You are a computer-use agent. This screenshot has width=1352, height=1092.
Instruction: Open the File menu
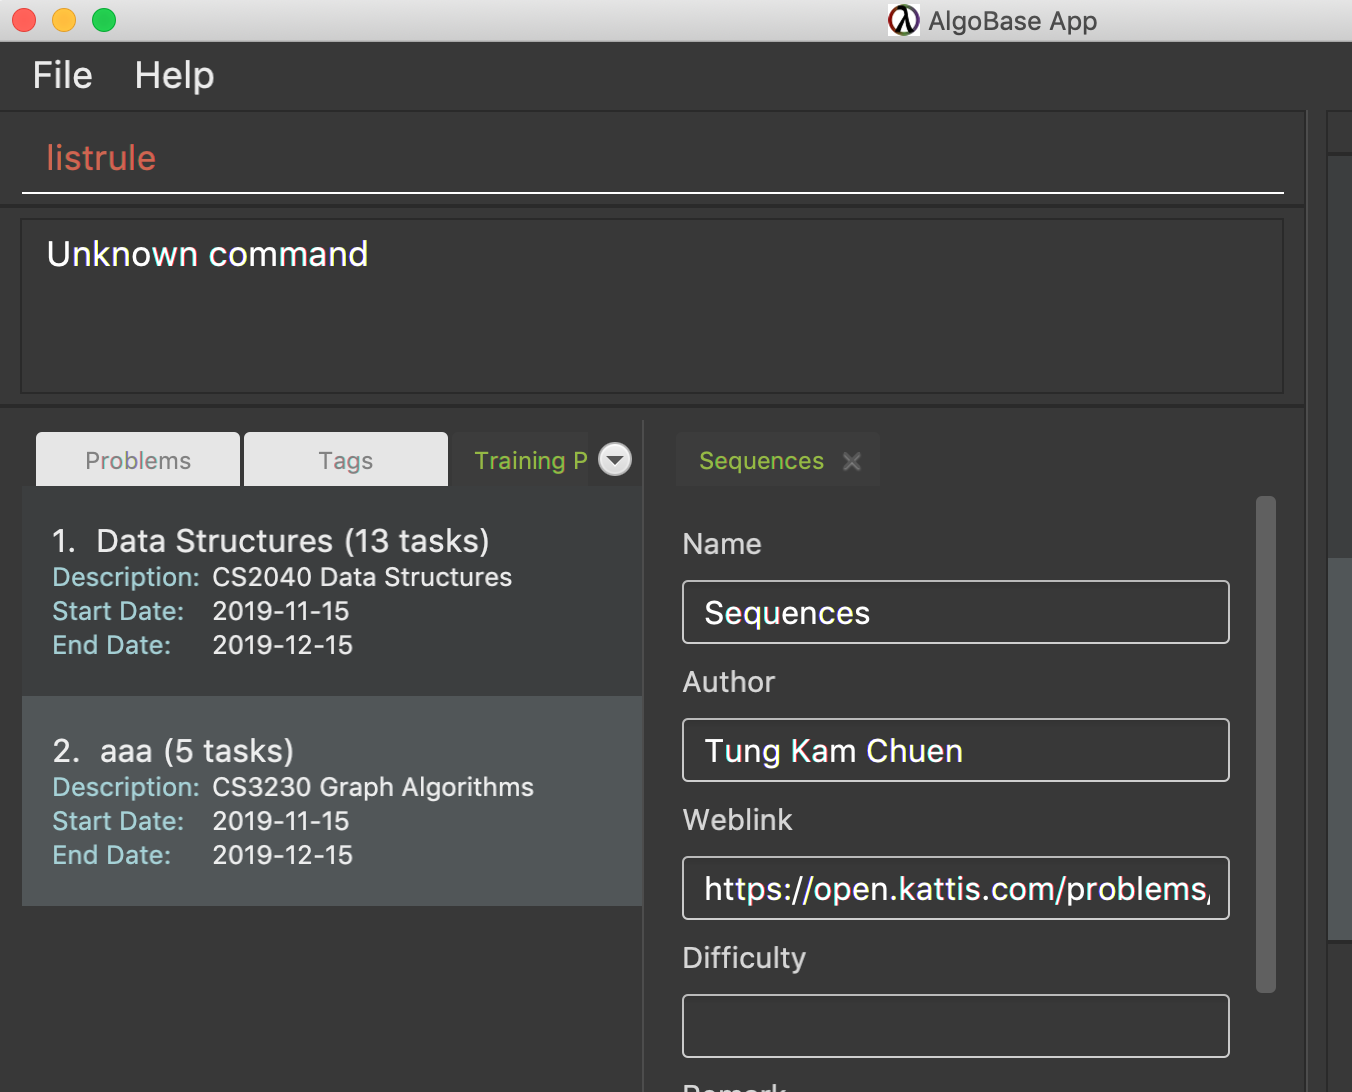pyautogui.click(x=62, y=76)
